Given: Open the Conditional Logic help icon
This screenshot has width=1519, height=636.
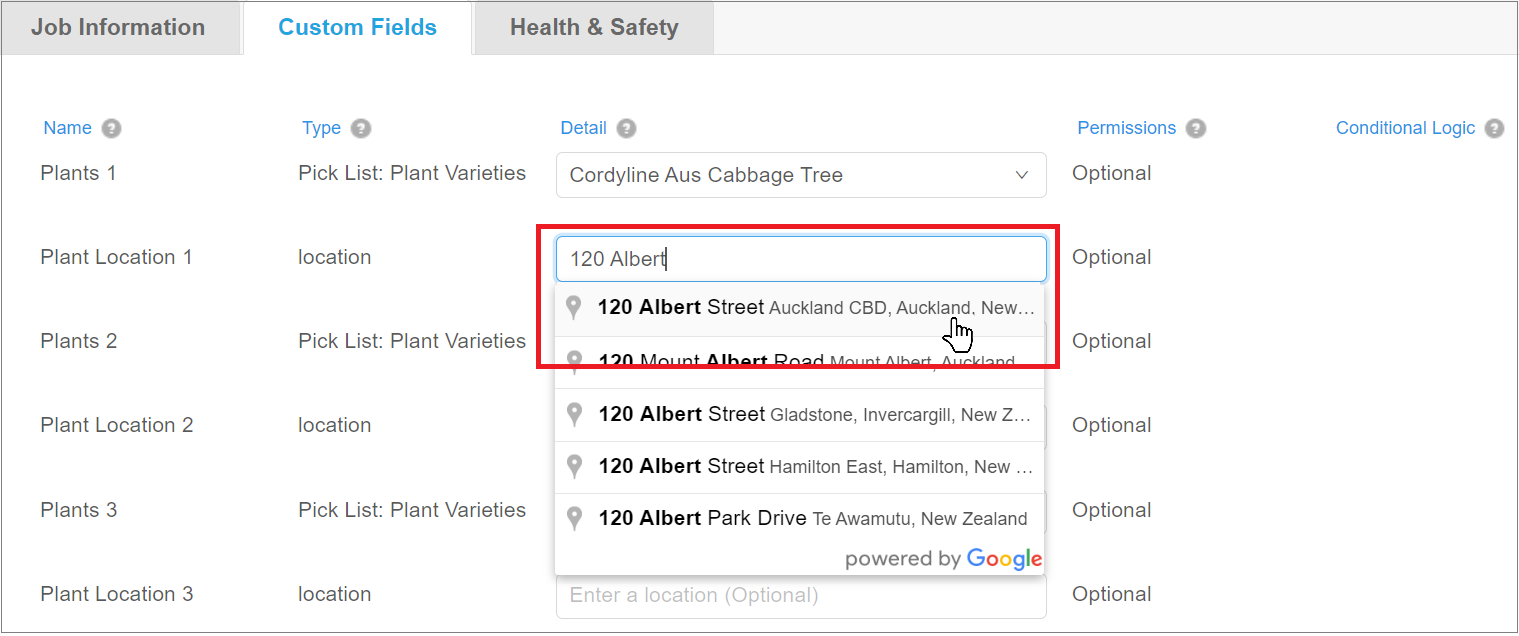Looking at the screenshot, I should point(1494,127).
